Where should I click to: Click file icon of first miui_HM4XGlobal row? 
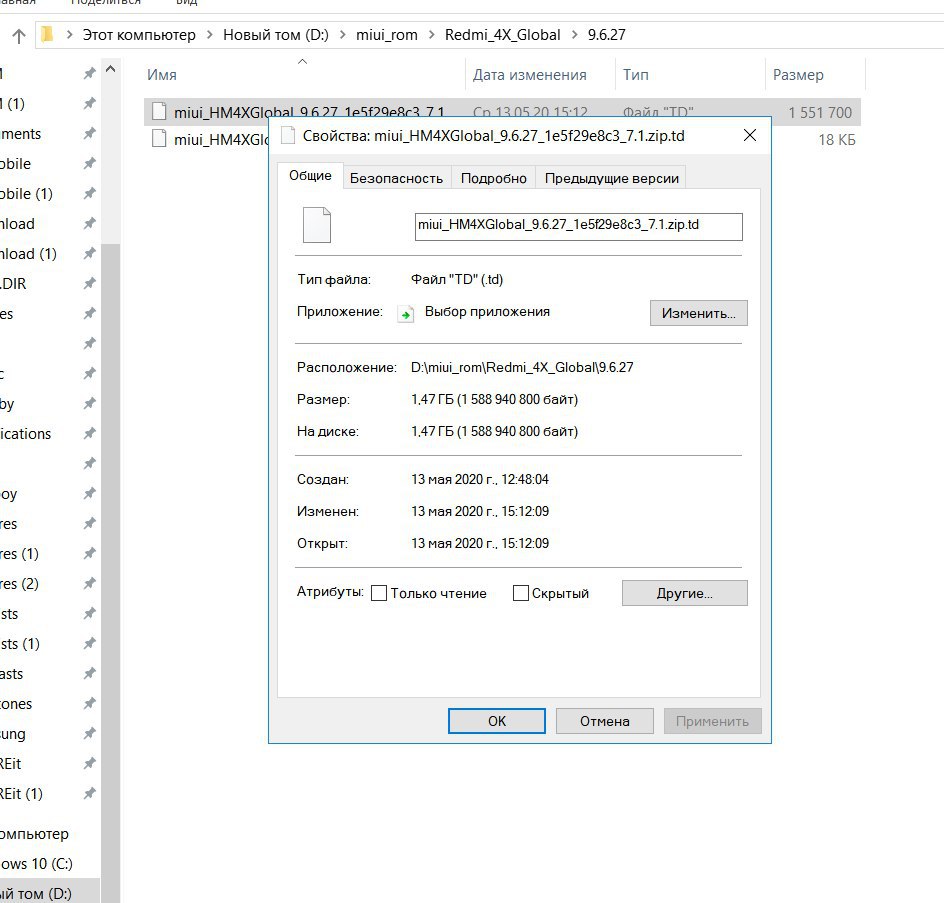click(159, 112)
